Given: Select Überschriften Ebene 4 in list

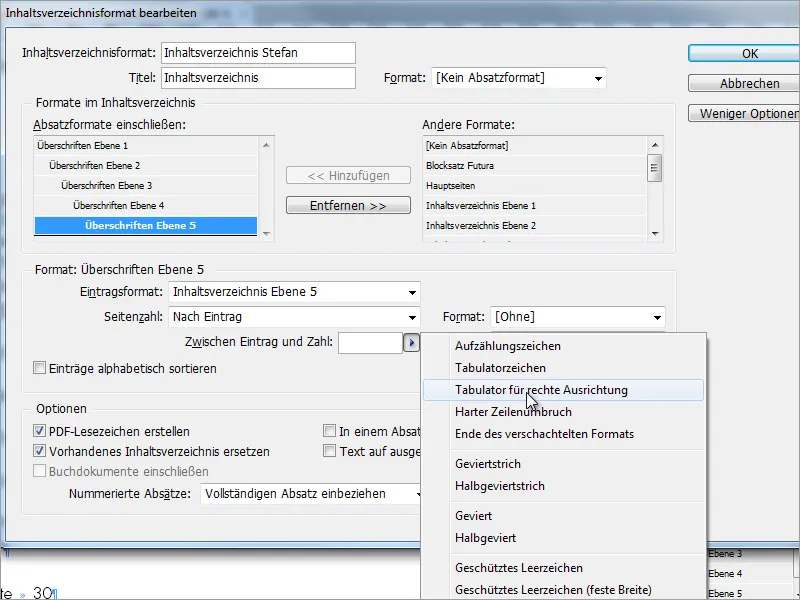Looking at the screenshot, I should (146, 205).
